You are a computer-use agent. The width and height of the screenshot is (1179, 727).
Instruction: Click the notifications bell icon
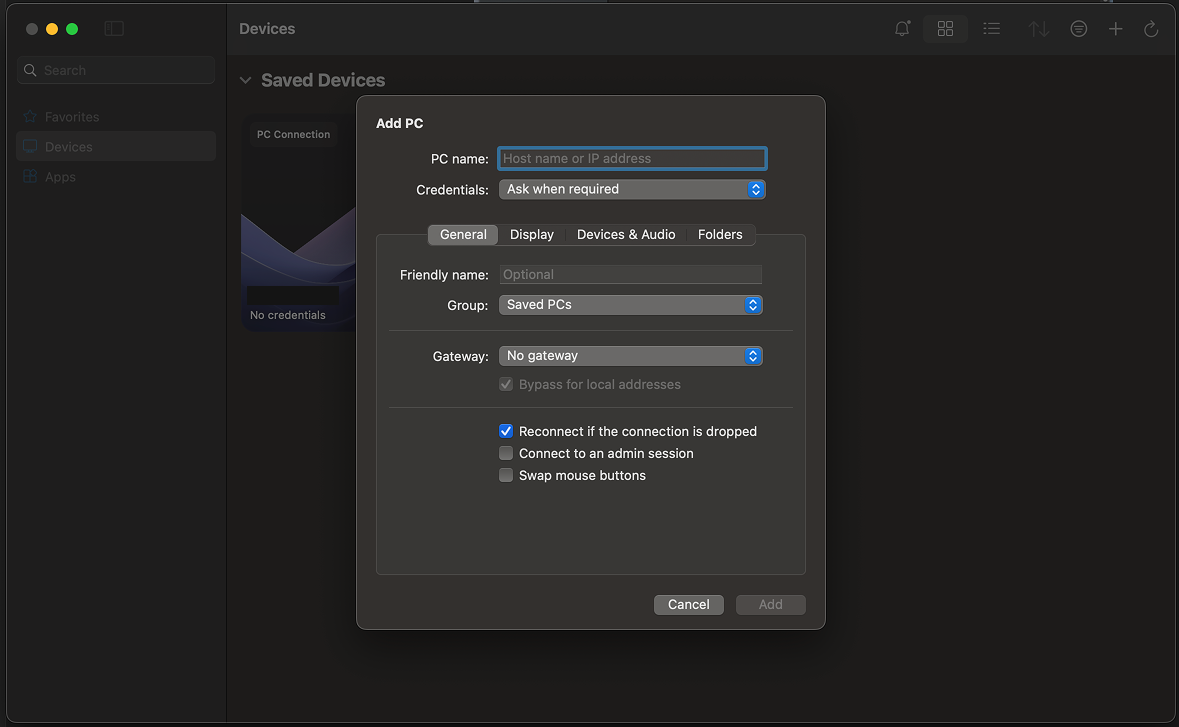point(902,29)
